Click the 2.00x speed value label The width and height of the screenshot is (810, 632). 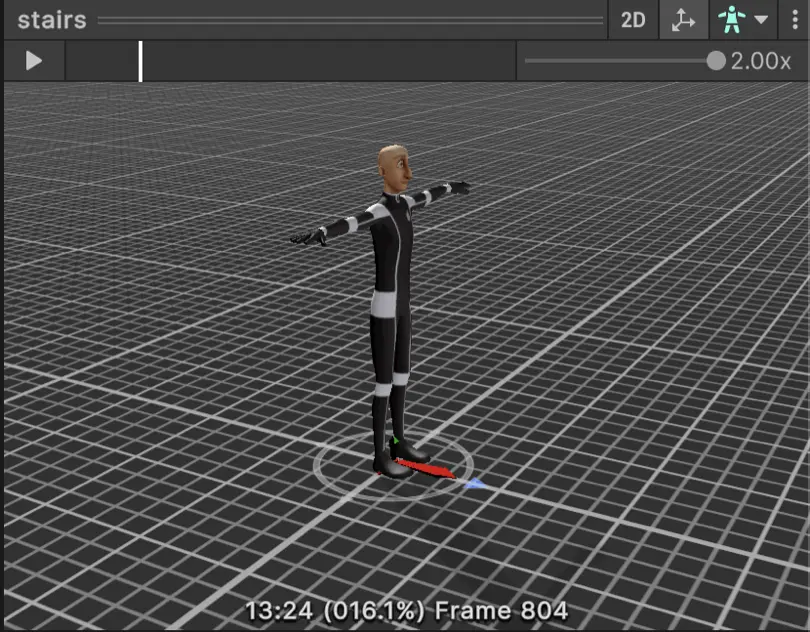click(761, 61)
